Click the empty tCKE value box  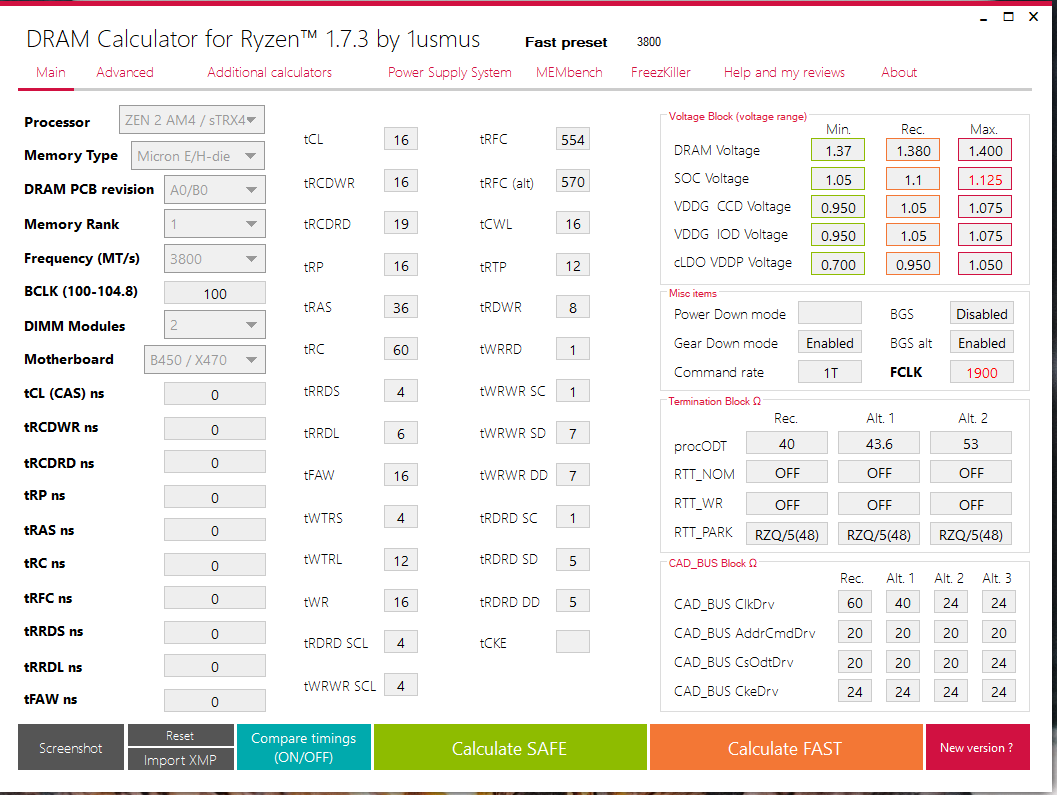(x=573, y=642)
